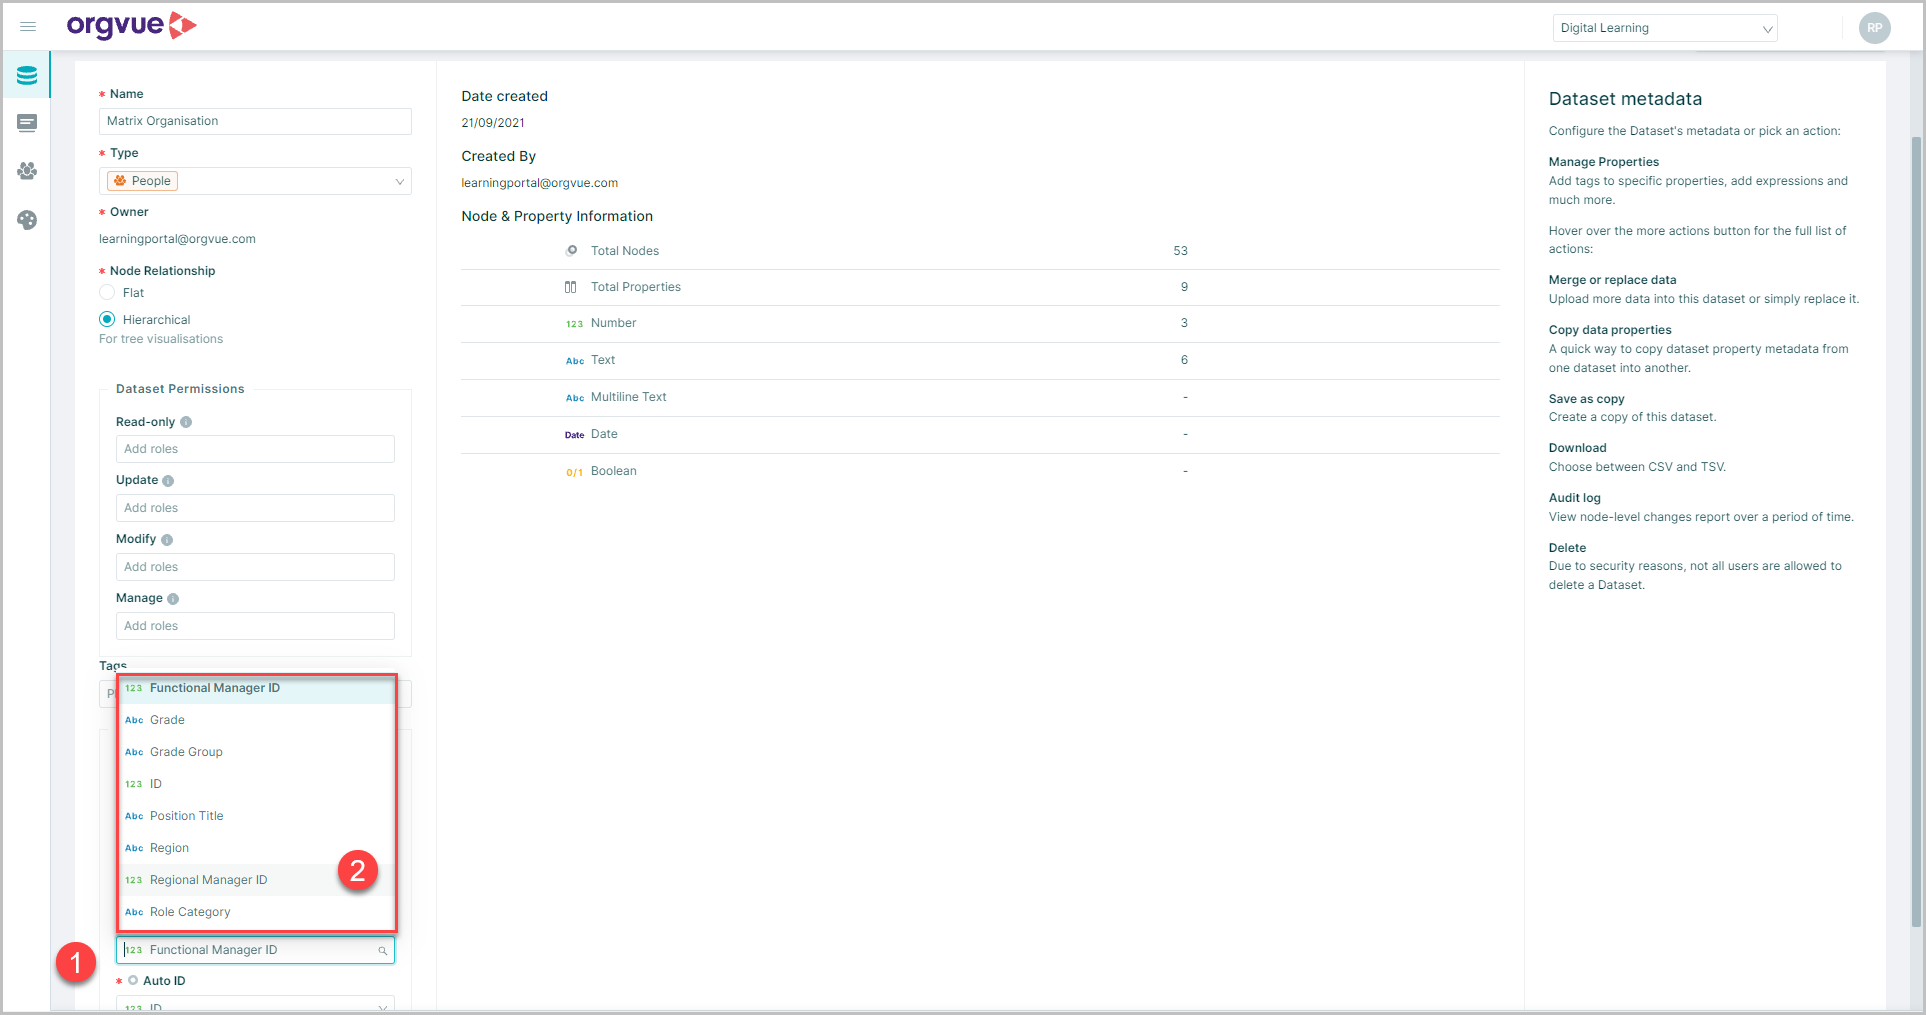The width and height of the screenshot is (1926, 1015).
Task: Open the Digital Learning tenant dropdown
Action: coord(1664,28)
